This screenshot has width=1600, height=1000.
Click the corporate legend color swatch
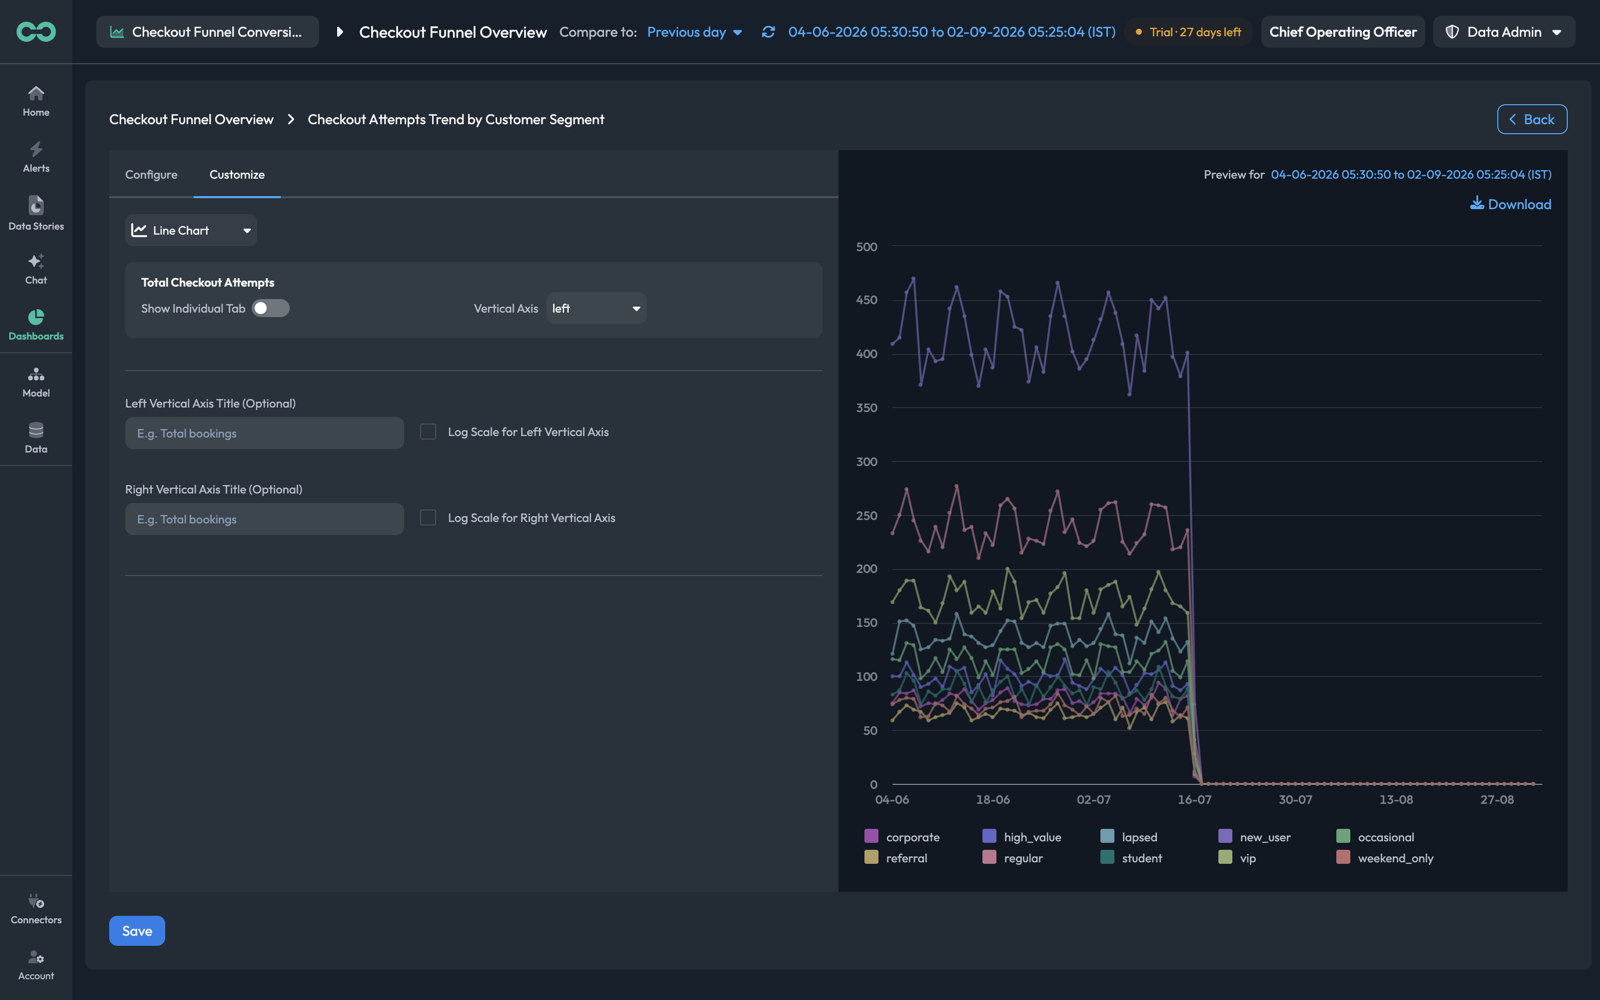coord(871,836)
